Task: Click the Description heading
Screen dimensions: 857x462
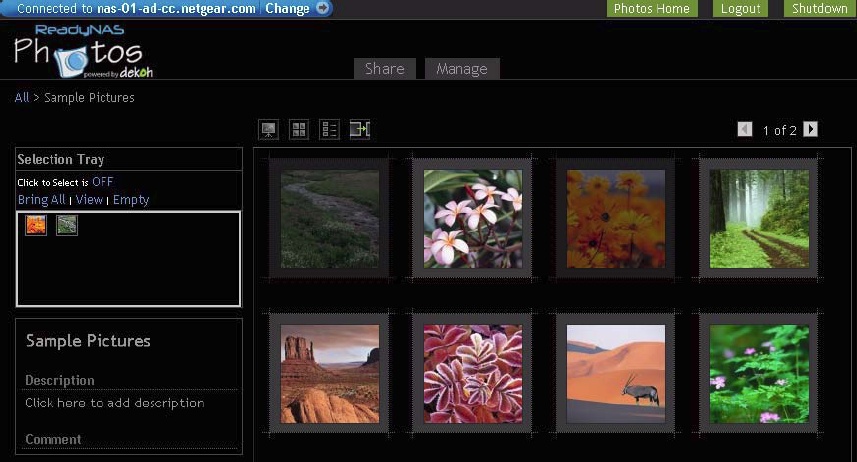Action: (x=60, y=380)
